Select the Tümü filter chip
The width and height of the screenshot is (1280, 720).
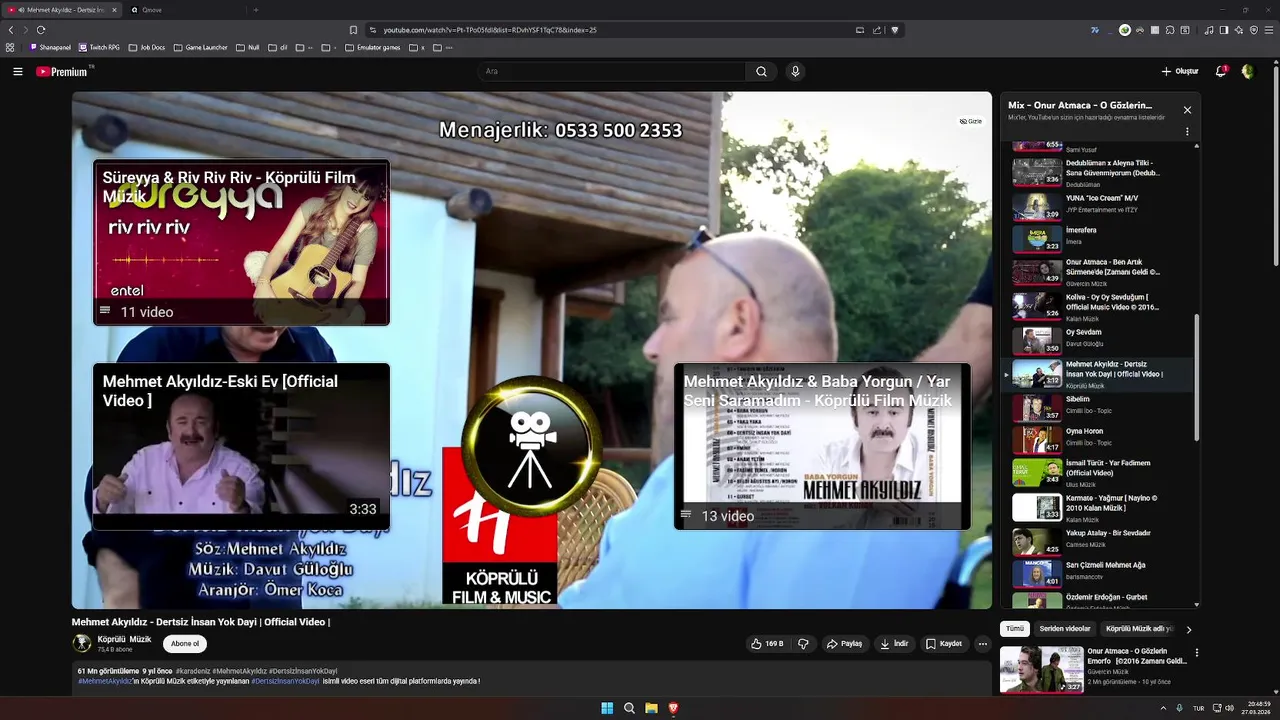[x=1015, y=629]
